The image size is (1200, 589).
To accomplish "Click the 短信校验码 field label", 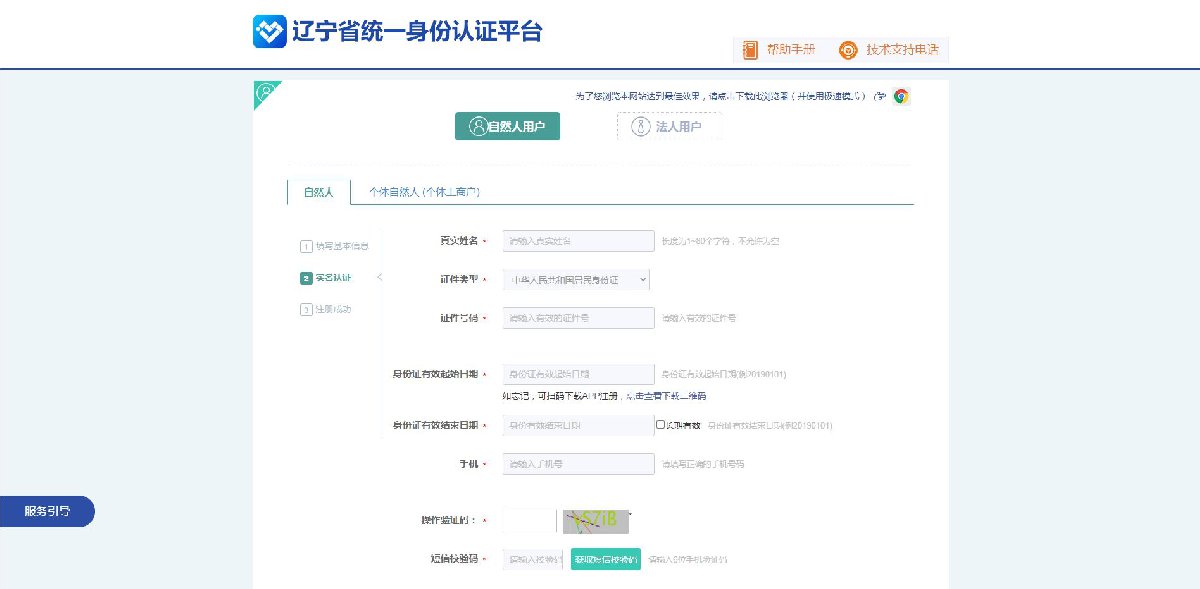I will click(453, 559).
